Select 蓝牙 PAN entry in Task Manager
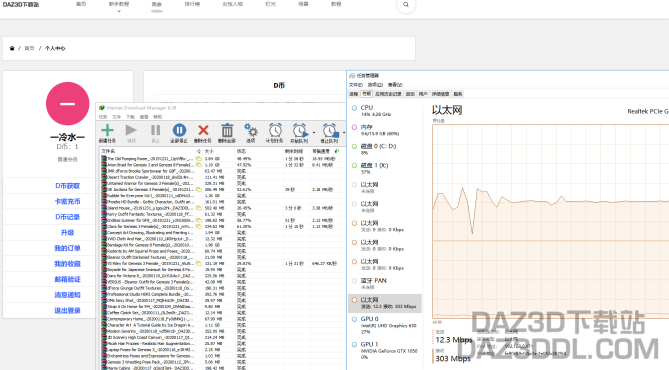 tap(385, 283)
